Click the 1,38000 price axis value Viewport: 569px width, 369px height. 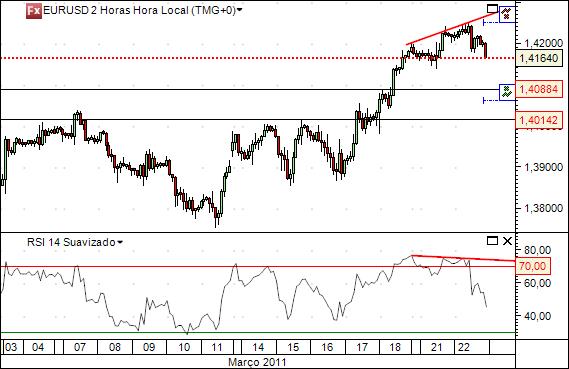tap(543, 209)
